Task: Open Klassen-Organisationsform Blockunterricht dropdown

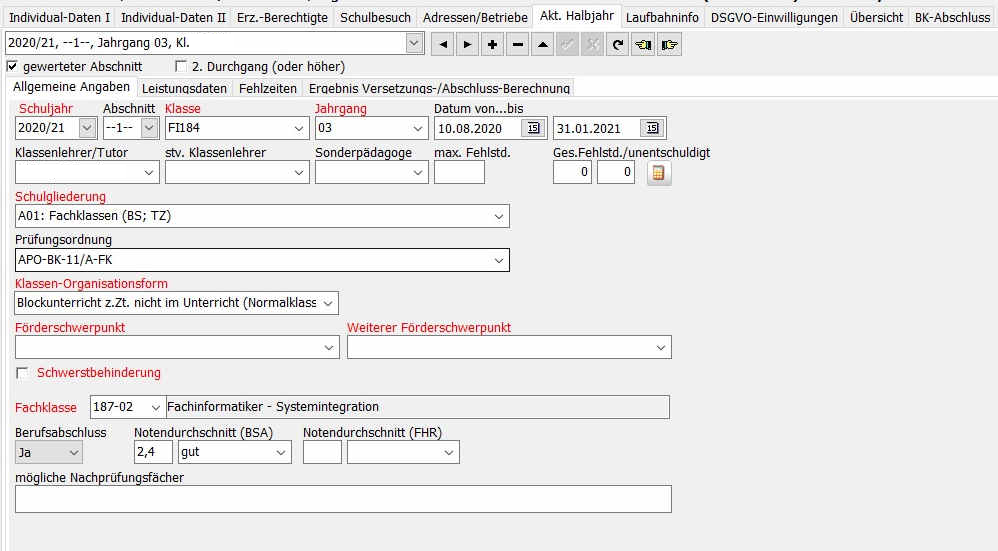Action: pyautogui.click(x=328, y=303)
